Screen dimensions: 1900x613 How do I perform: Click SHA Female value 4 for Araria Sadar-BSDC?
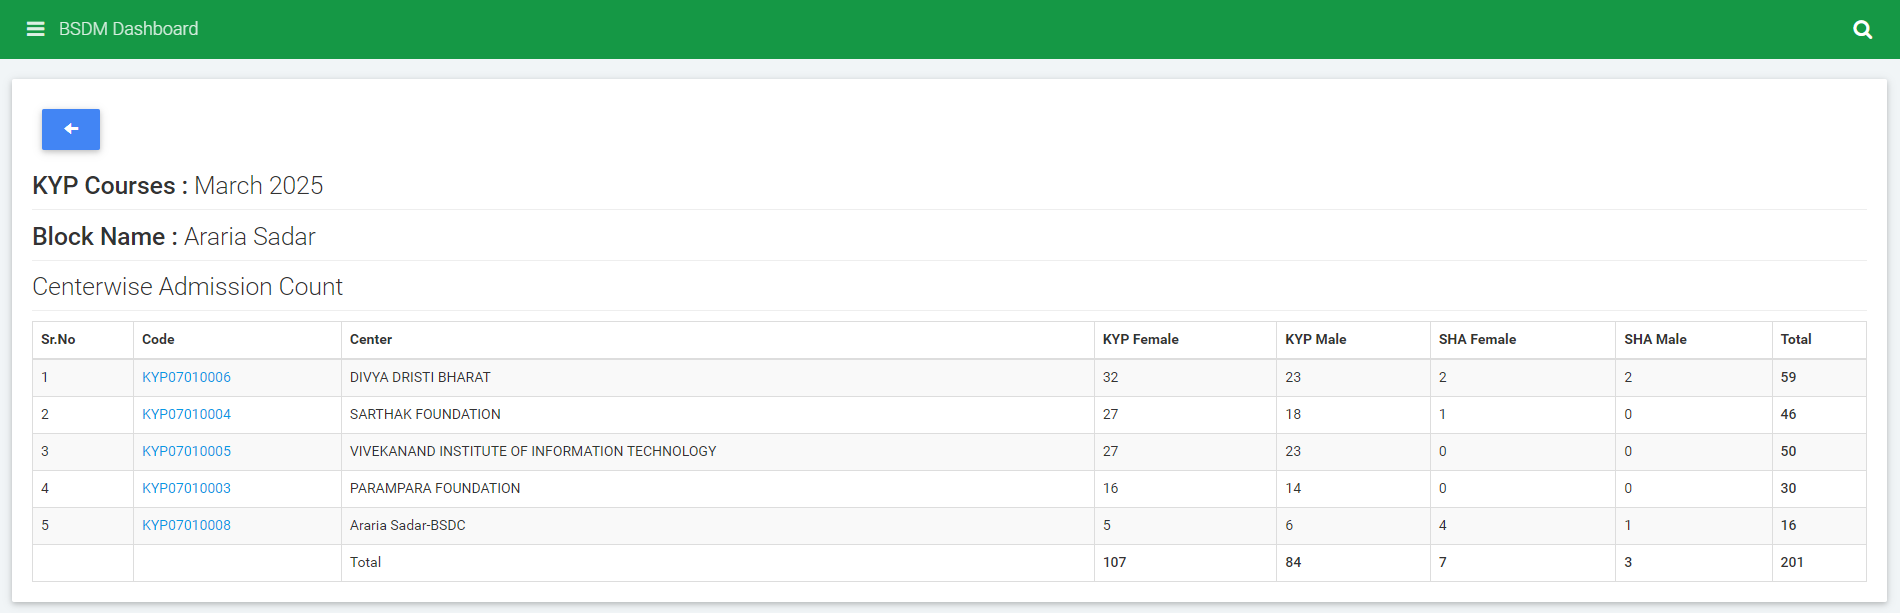tap(1443, 525)
